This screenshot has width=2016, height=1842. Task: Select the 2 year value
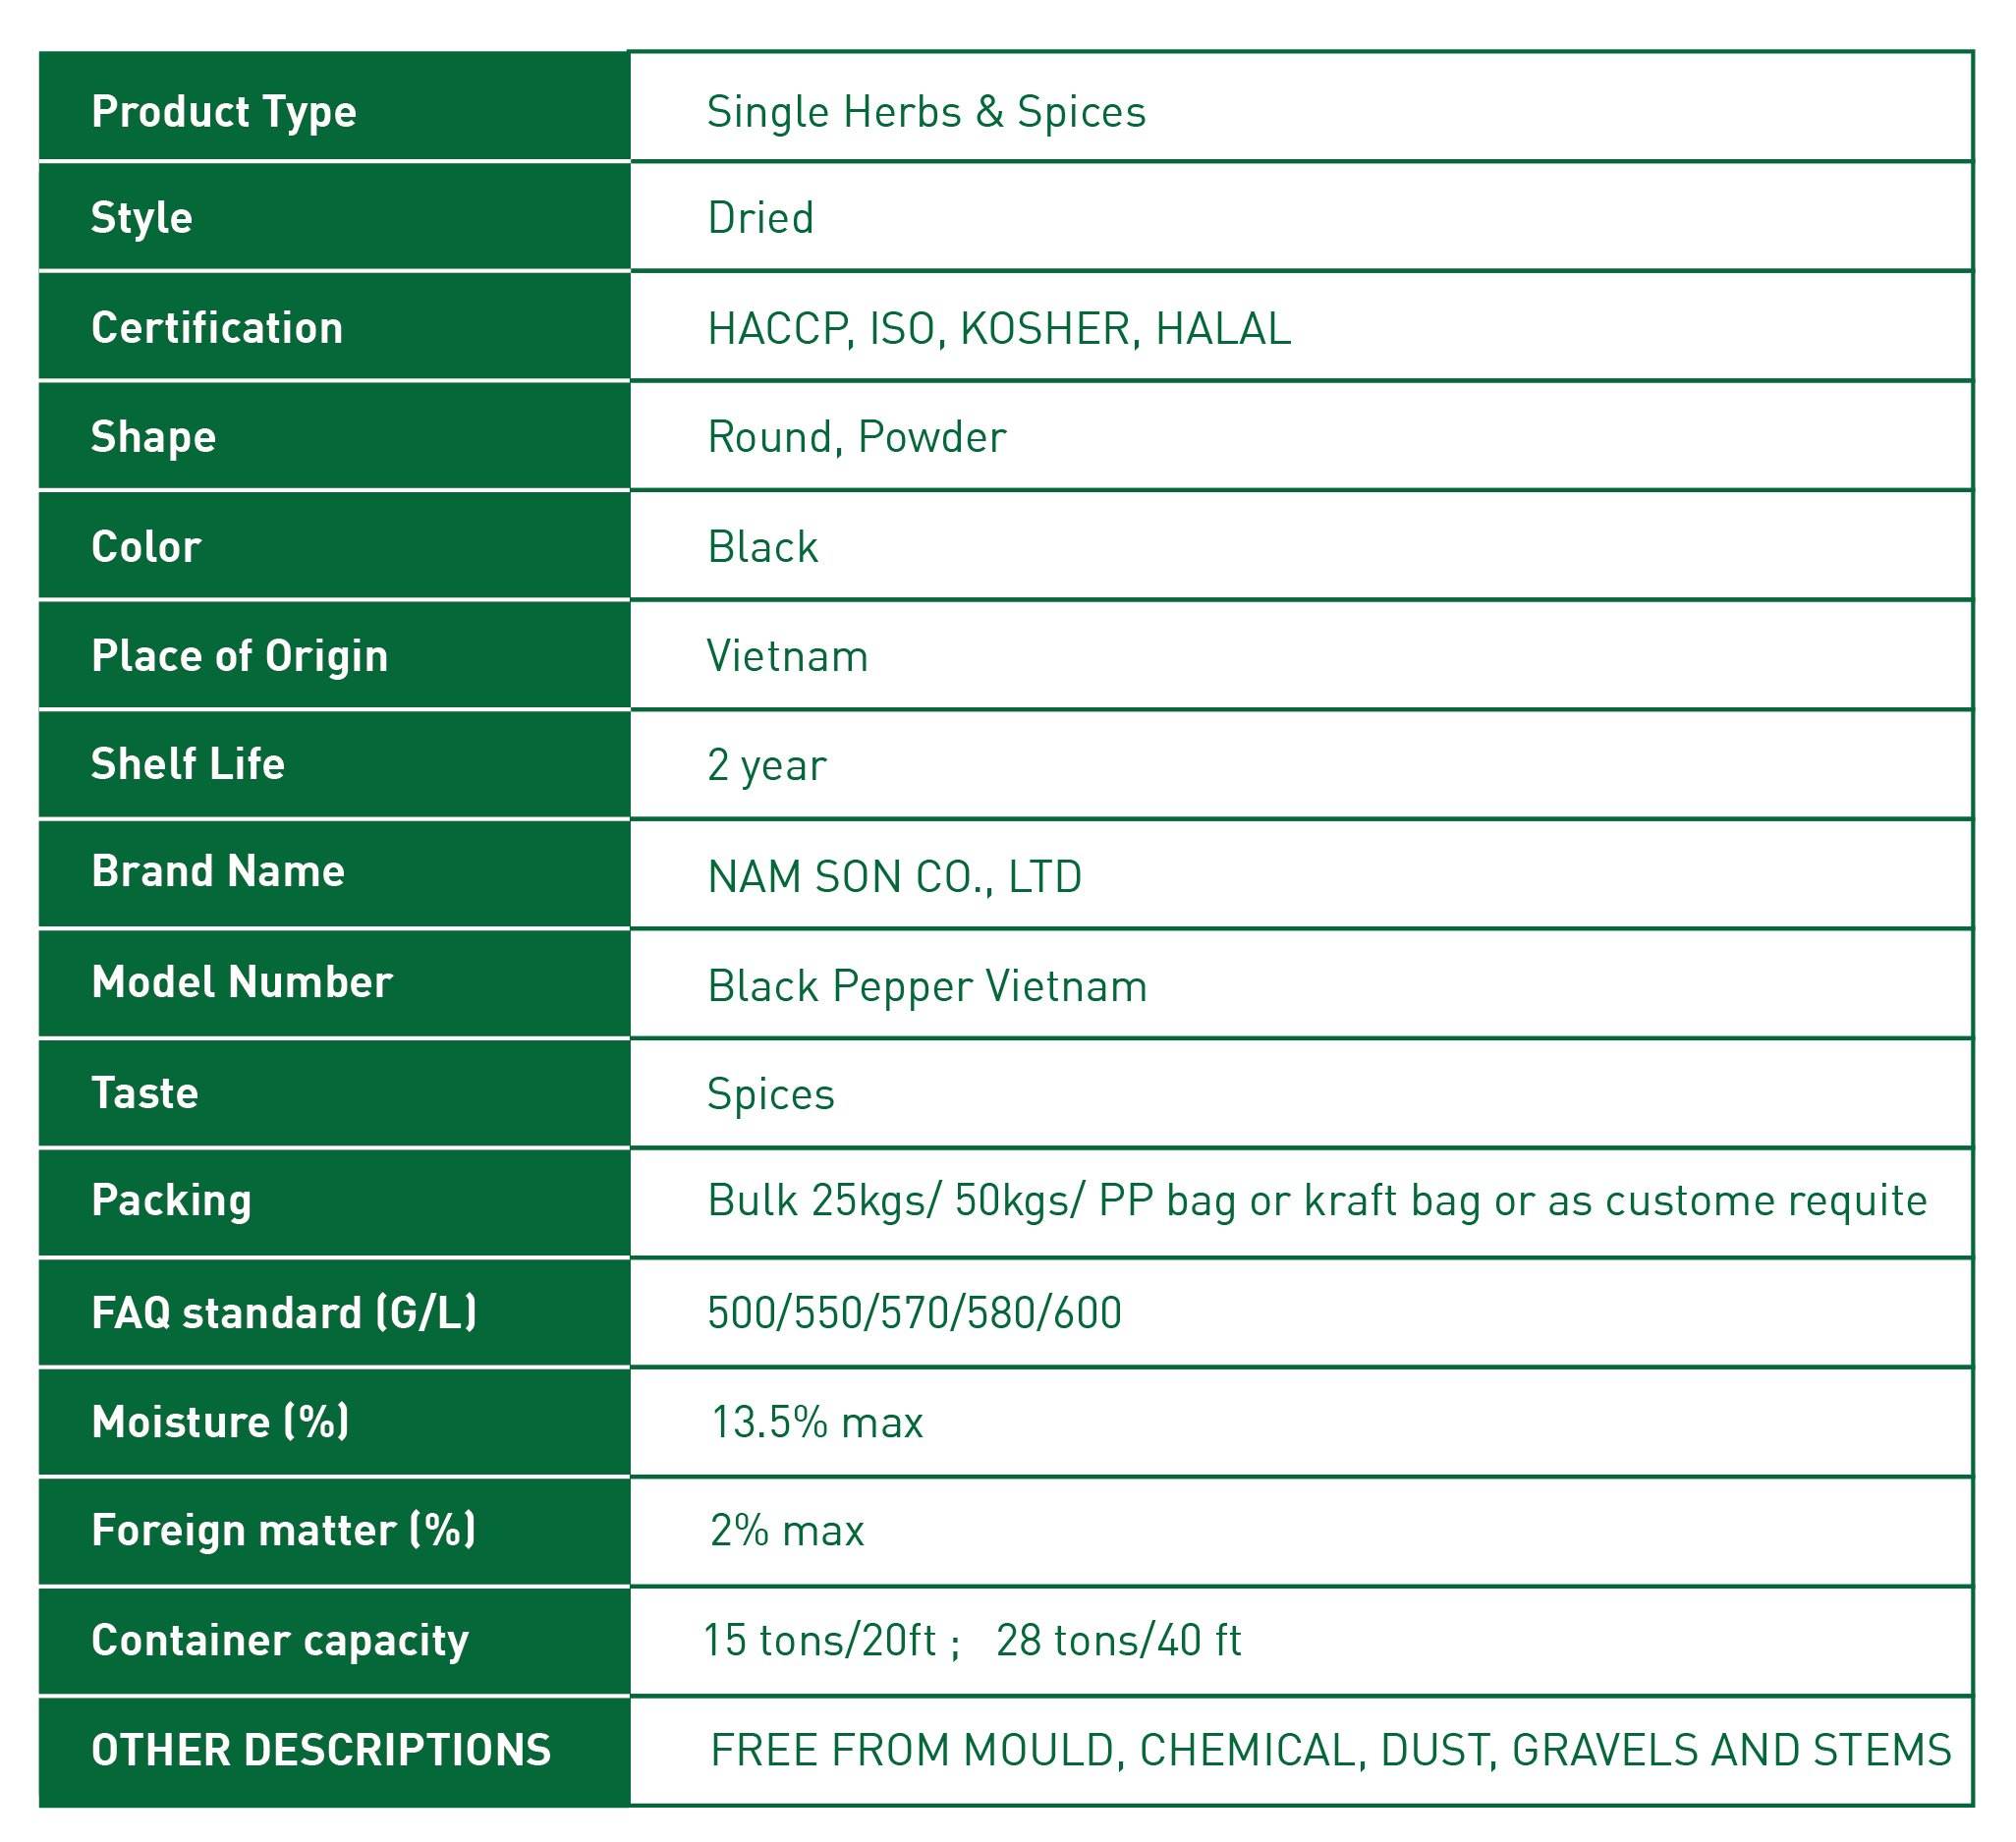[767, 766]
